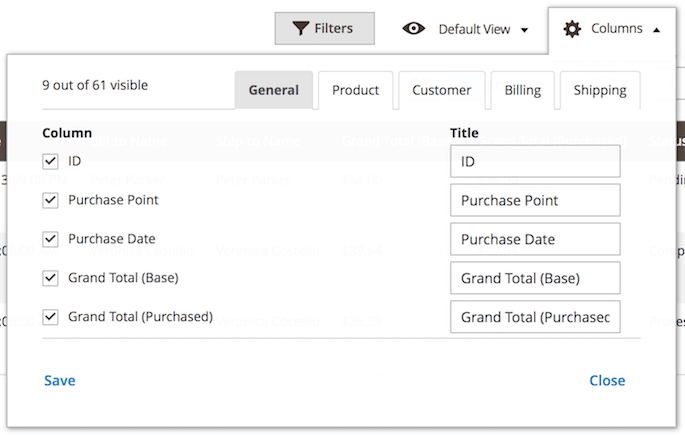This screenshot has height=435, width=685.
Task: Select the General tab
Action: [x=274, y=90]
